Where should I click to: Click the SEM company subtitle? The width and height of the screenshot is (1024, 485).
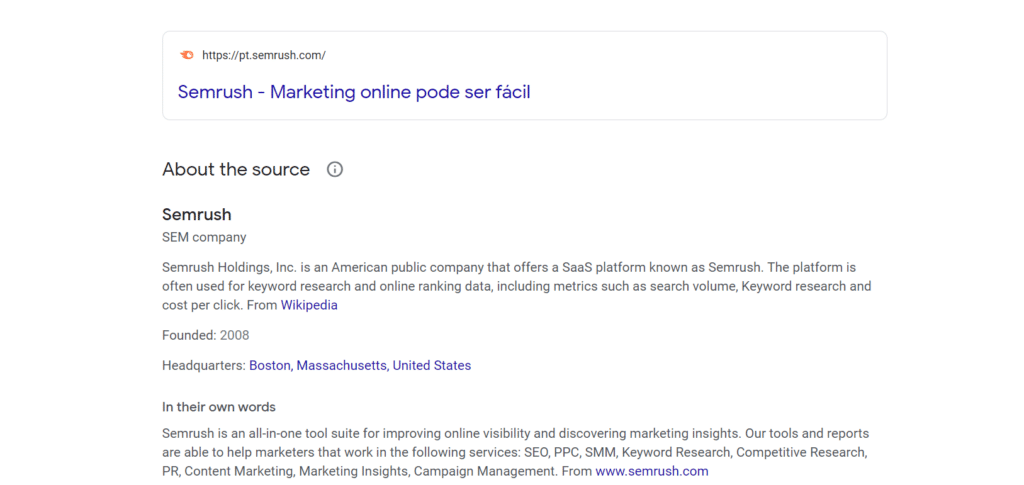click(204, 237)
